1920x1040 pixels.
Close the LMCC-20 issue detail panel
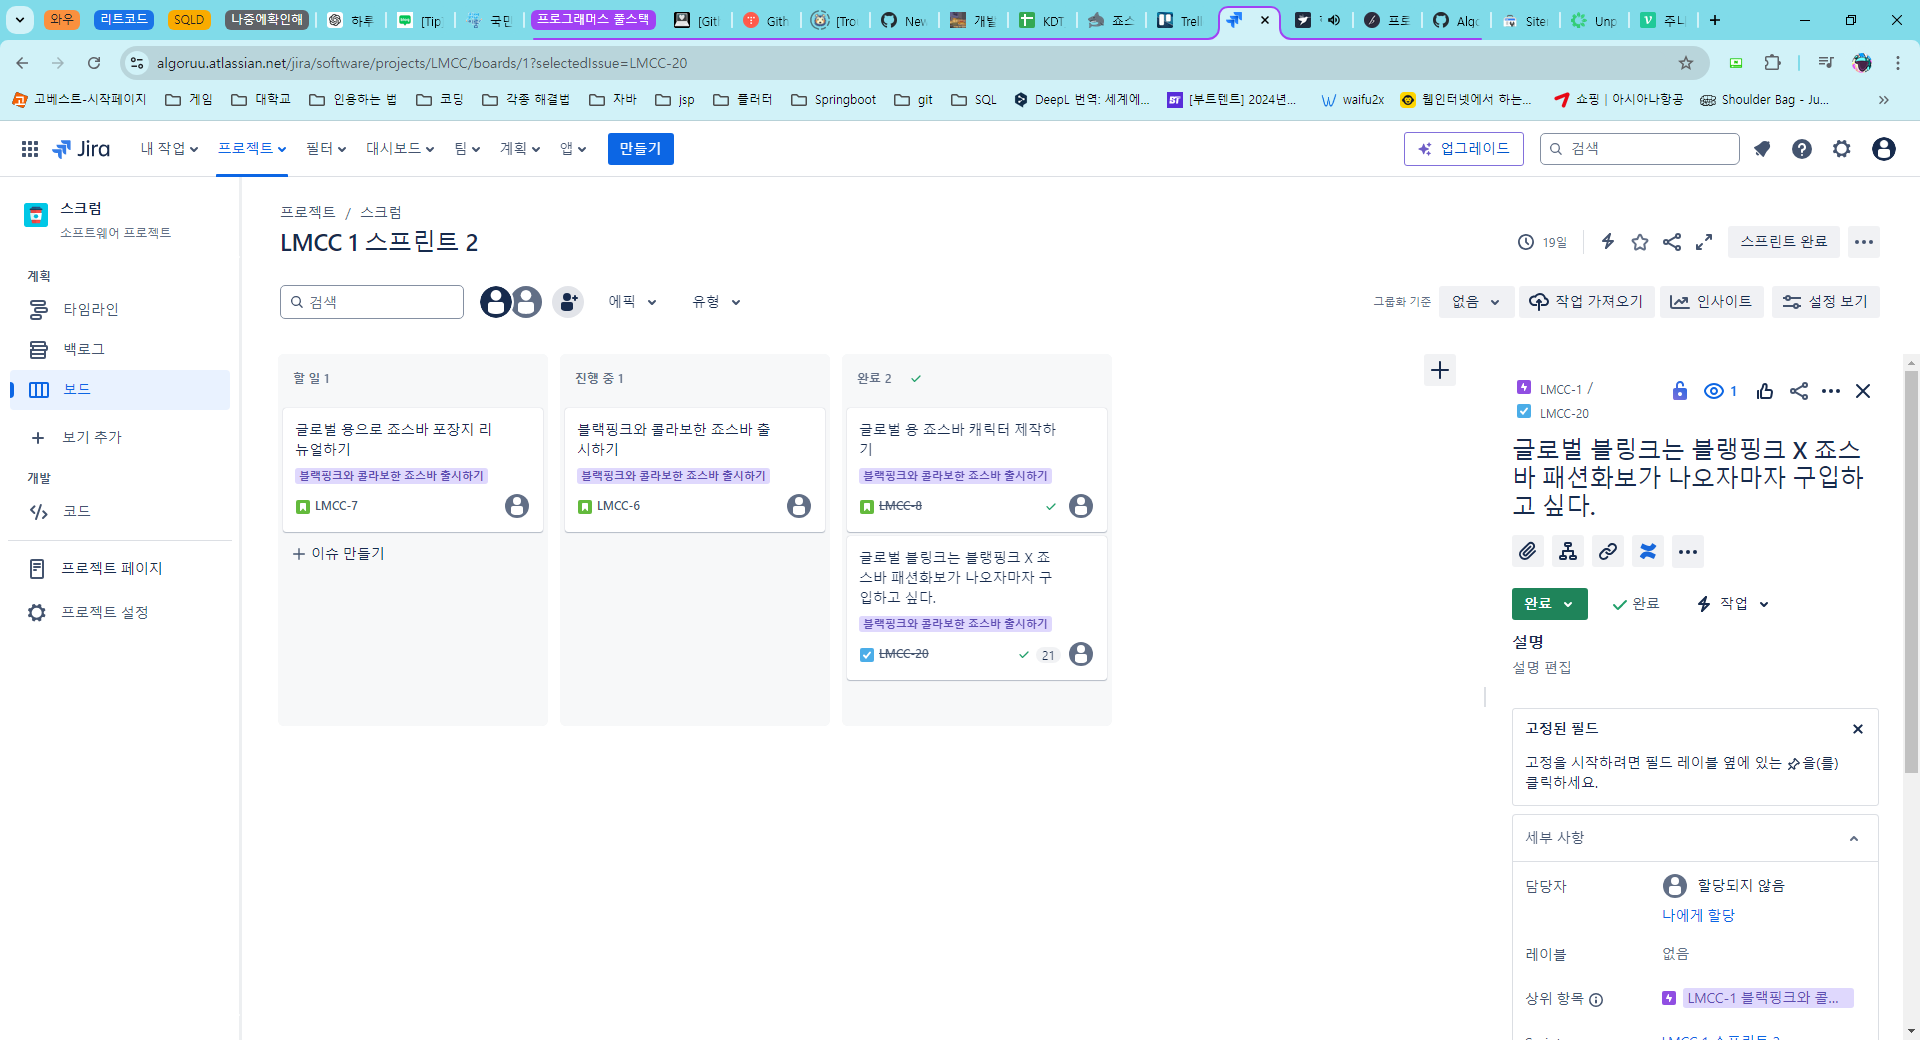click(x=1863, y=391)
